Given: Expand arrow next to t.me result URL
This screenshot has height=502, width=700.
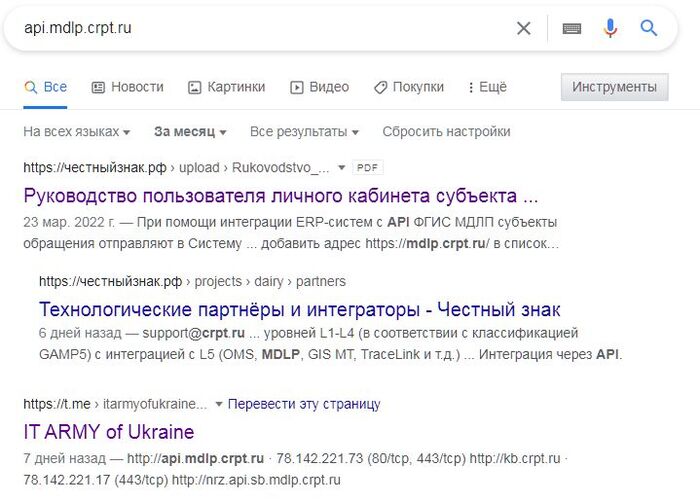Looking at the screenshot, I should [x=219, y=404].
